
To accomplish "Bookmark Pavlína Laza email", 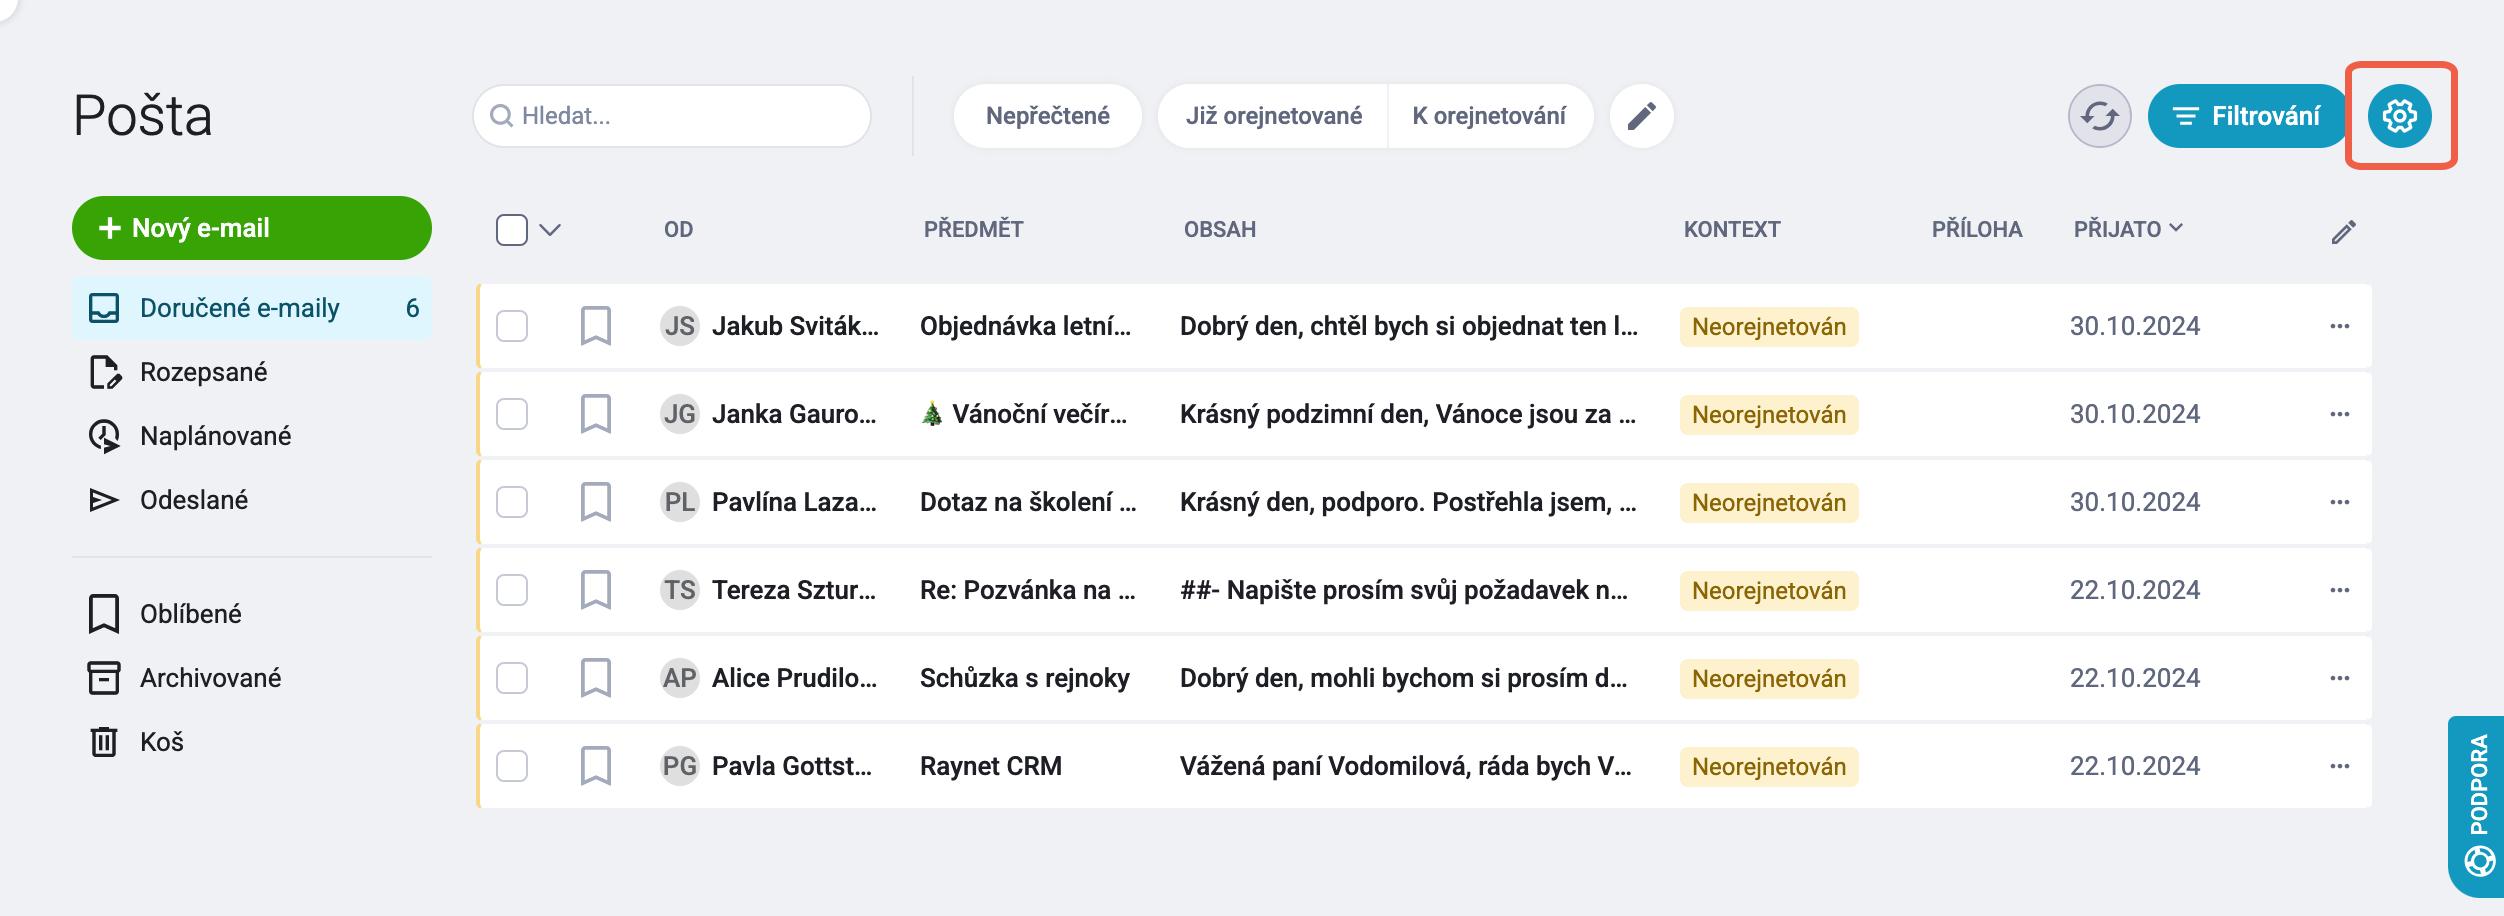I will pos(596,502).
